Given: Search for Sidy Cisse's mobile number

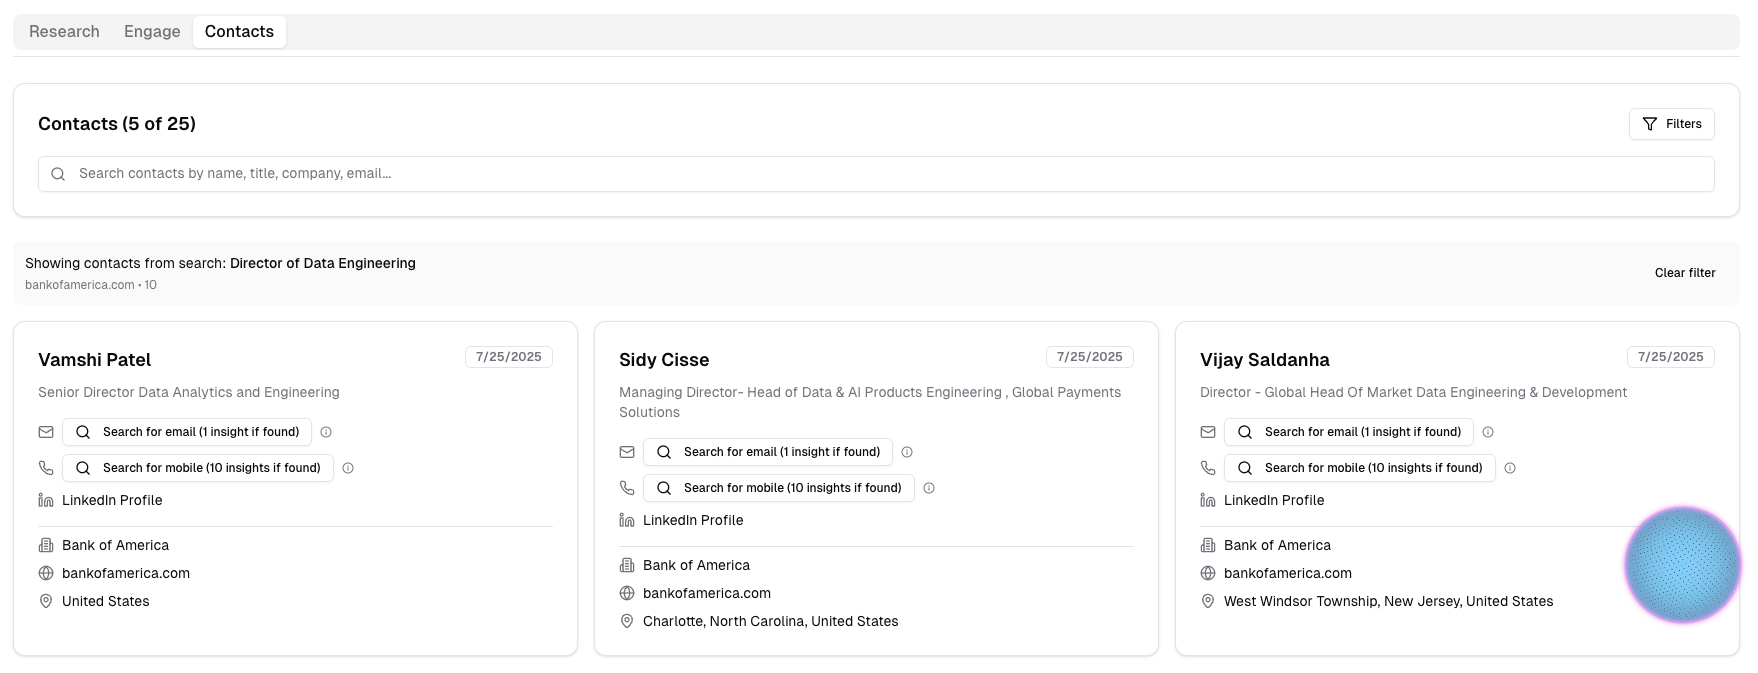Looking at the screenshot, I should [x=778, y=488].
